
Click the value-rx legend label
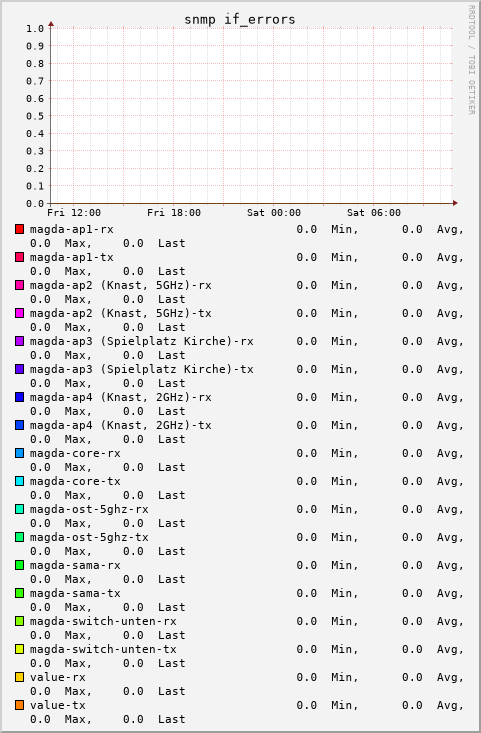[58, 677]
